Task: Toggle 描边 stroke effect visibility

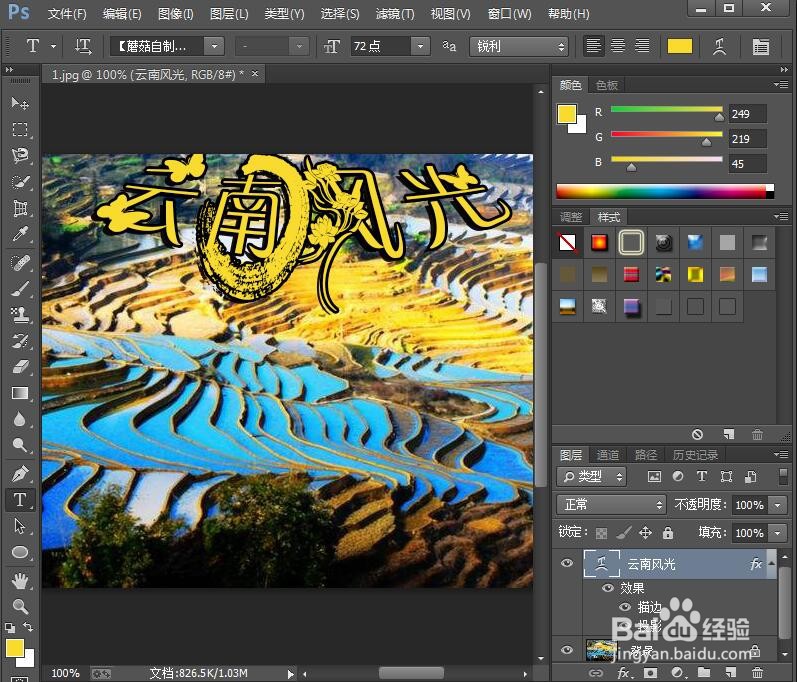Action: tap(625, 607)
